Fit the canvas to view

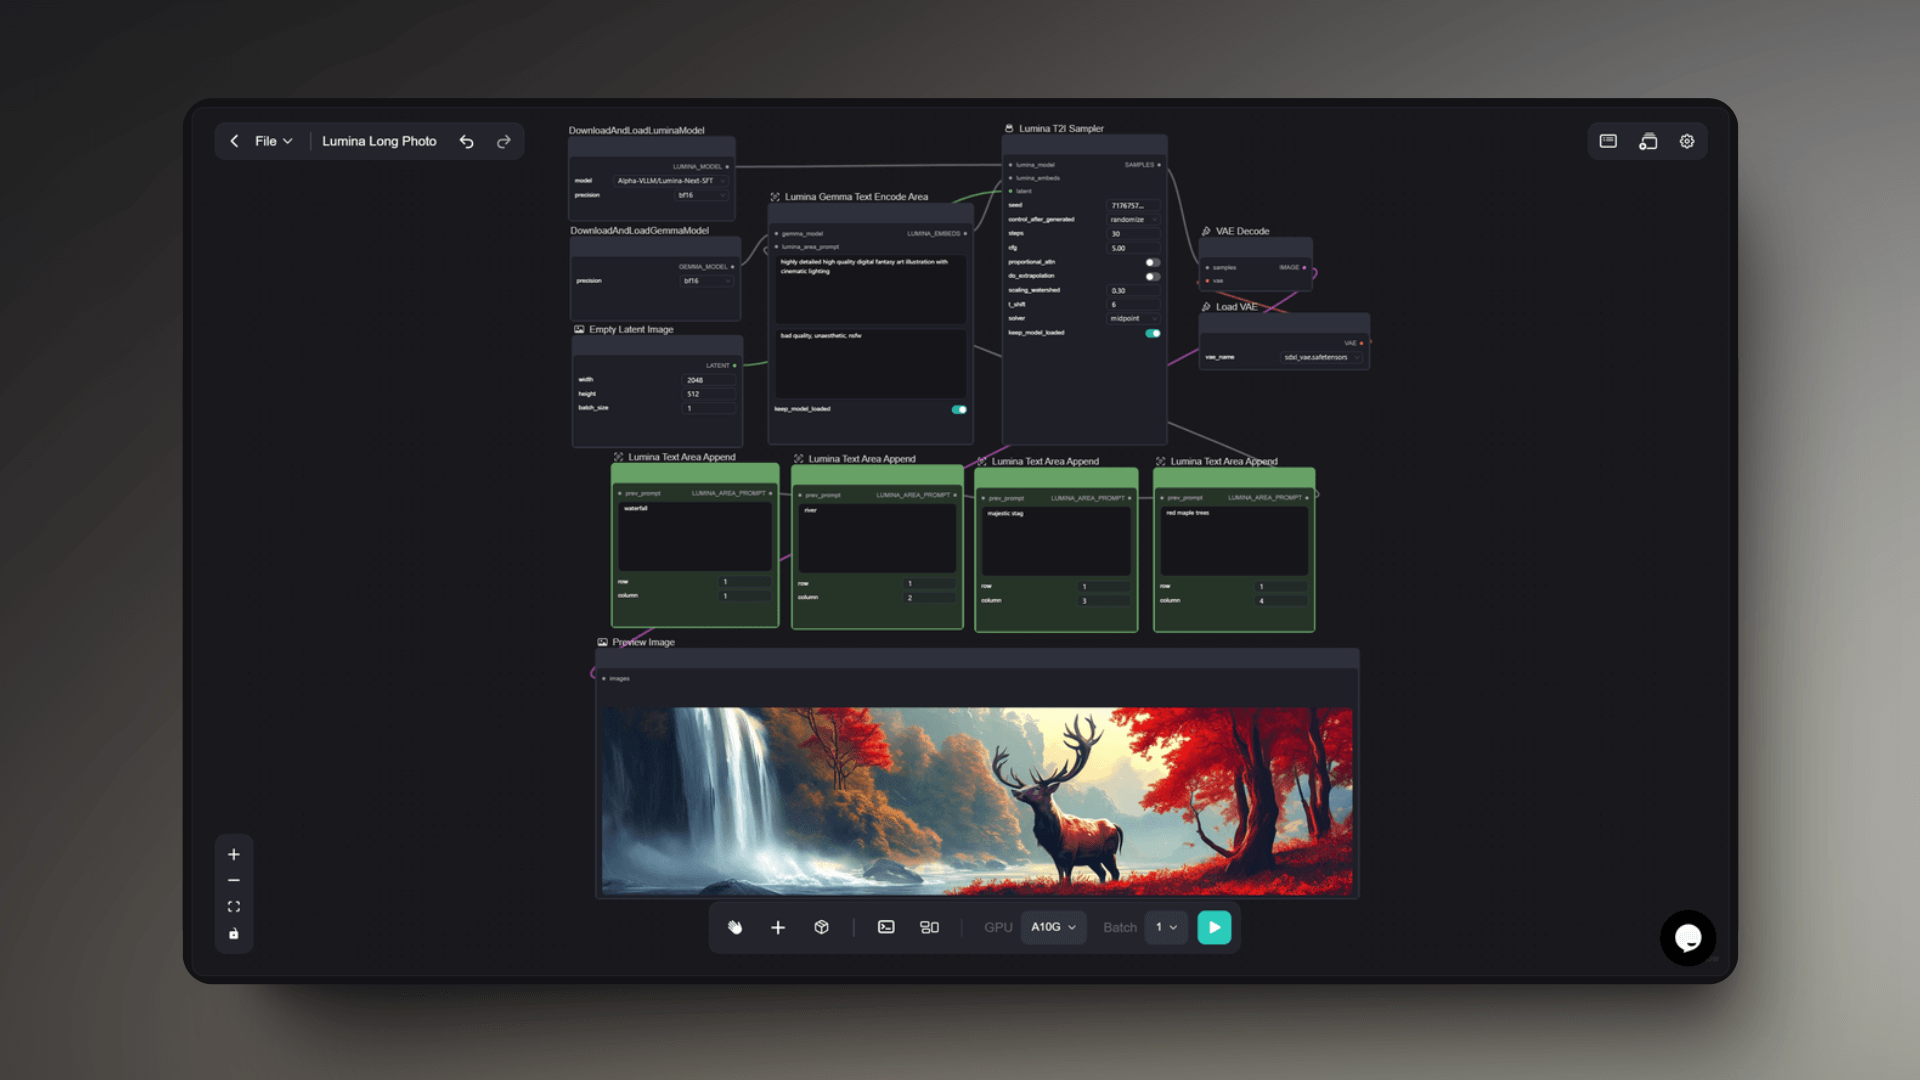[x=234, y=907]
